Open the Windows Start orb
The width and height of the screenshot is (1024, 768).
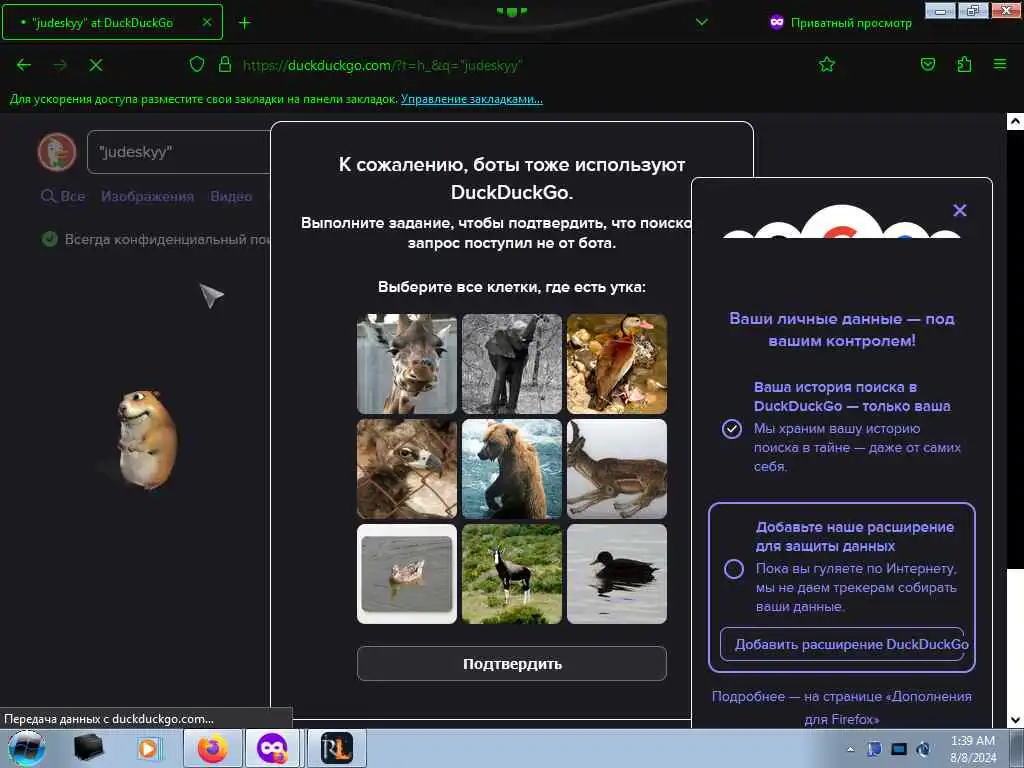tap(27, 748)
